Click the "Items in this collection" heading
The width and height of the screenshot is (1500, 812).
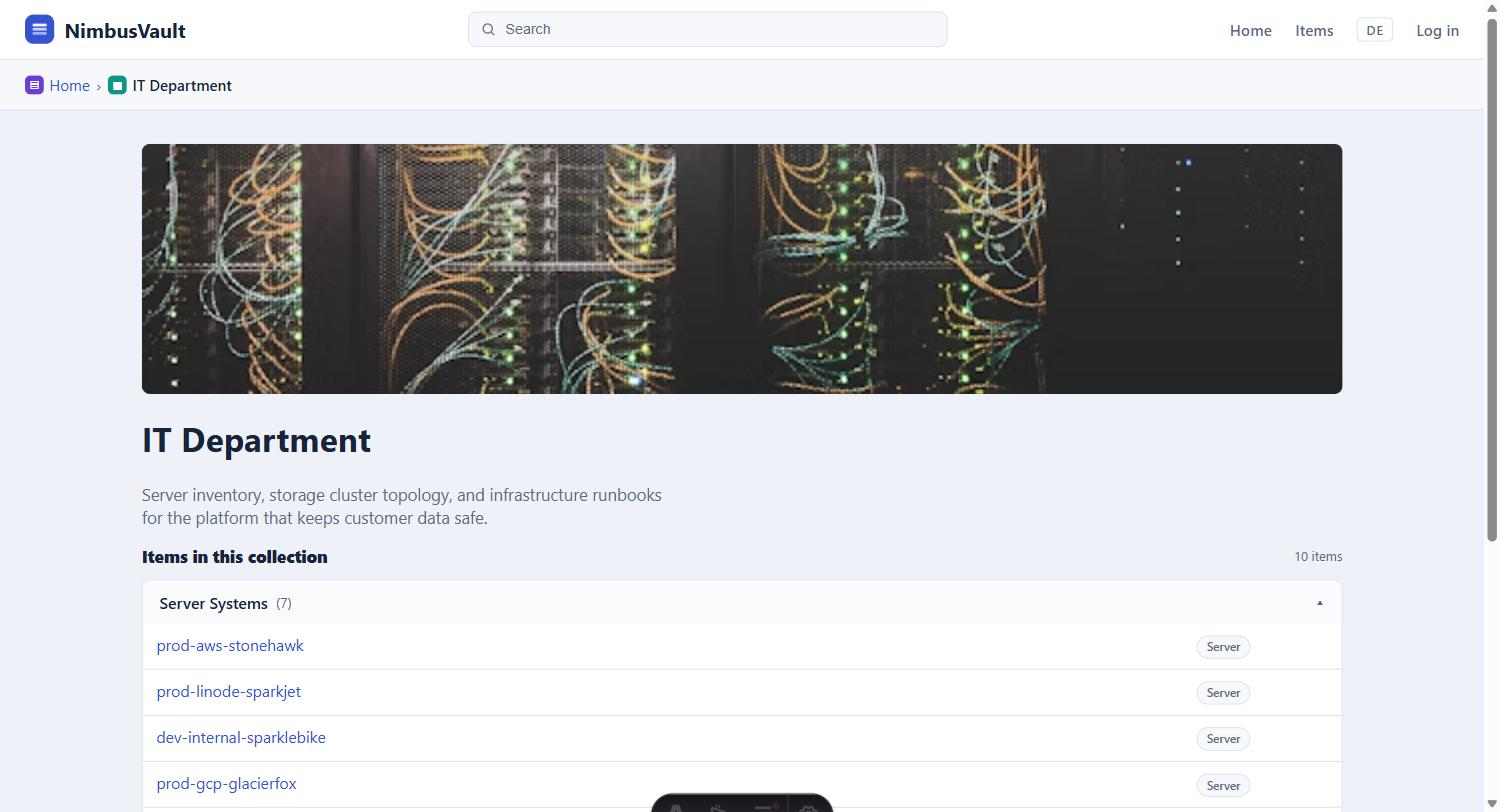tap(235, 557)
